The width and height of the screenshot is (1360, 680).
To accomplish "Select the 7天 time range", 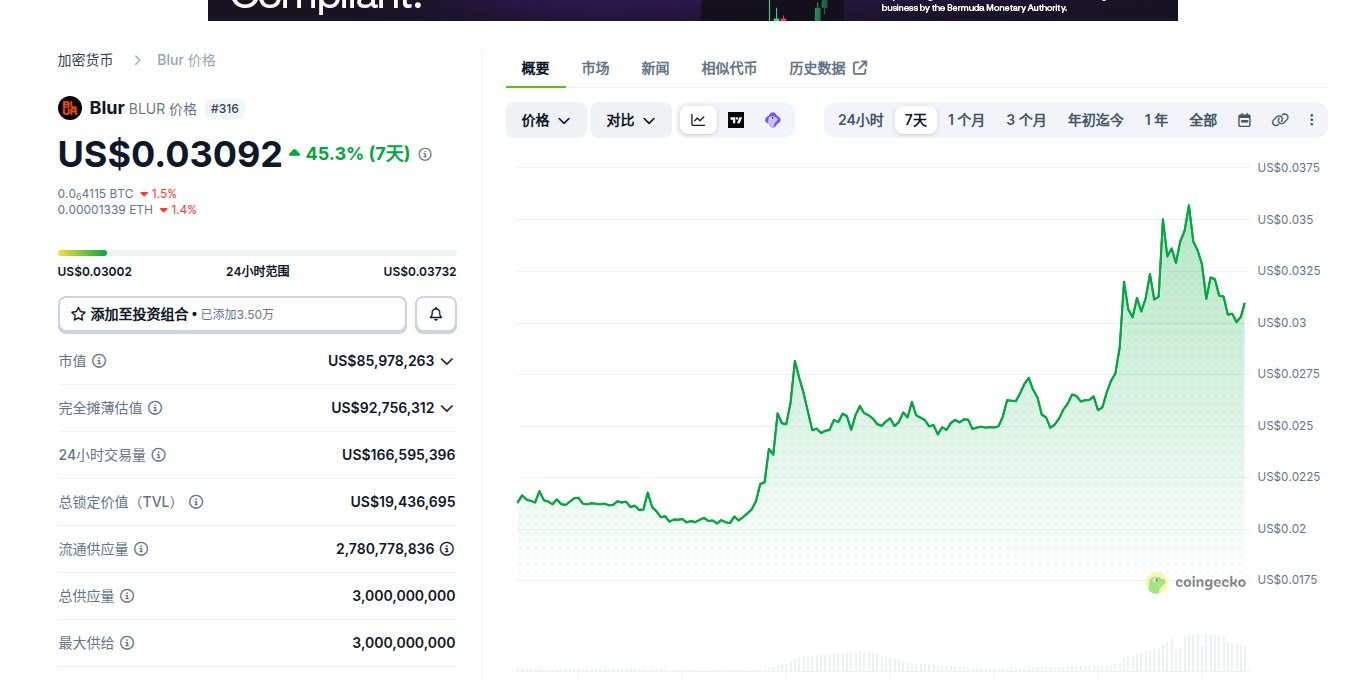I will [916, 120].
